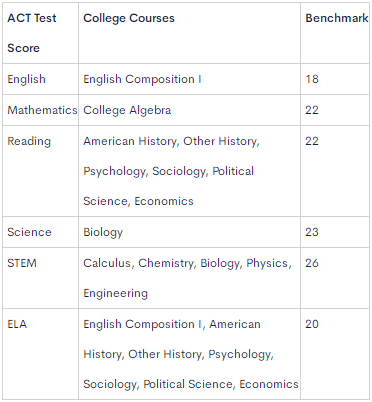Select benchmark value 18

coord(312,79)
